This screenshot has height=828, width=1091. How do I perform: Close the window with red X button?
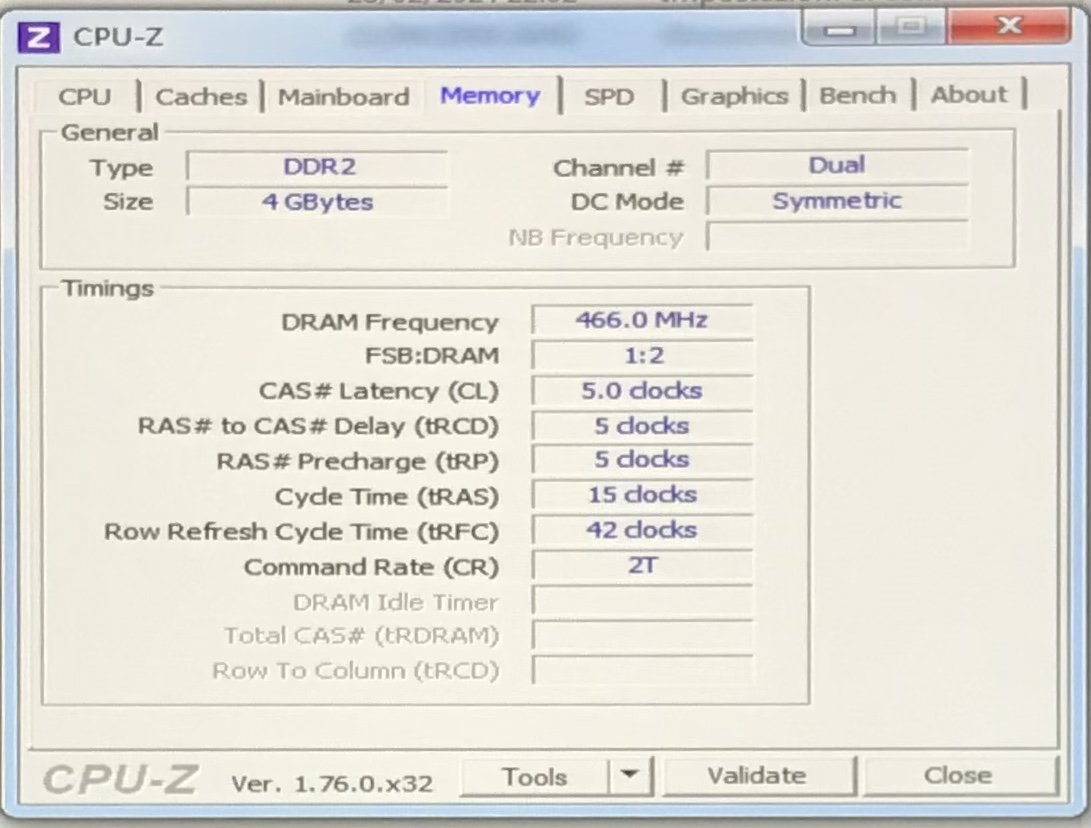[x=1007, y=27]
